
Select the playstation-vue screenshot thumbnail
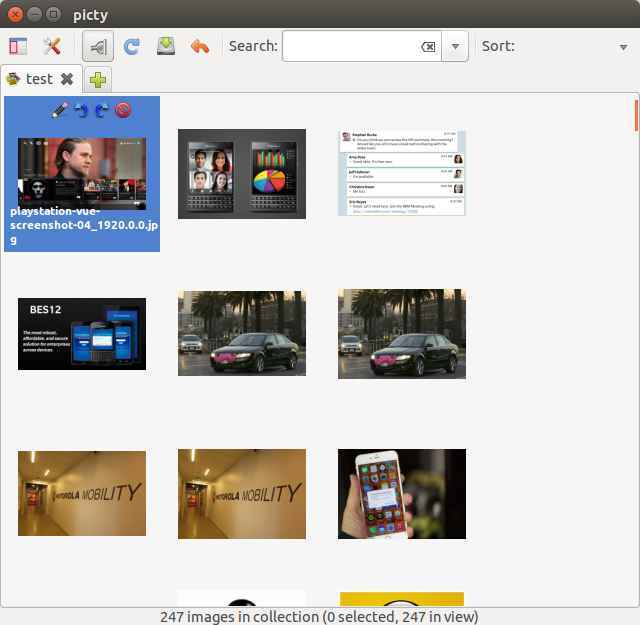[82, 173]
